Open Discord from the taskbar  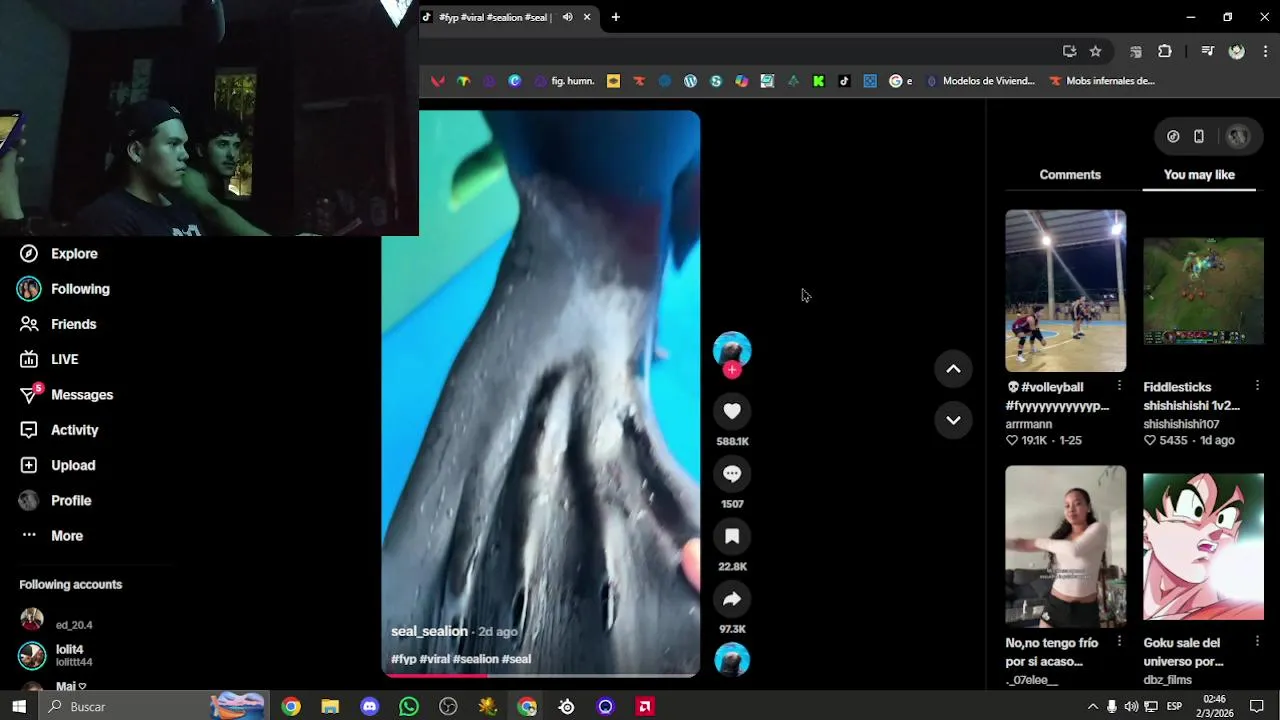click(x=369, y=707)
